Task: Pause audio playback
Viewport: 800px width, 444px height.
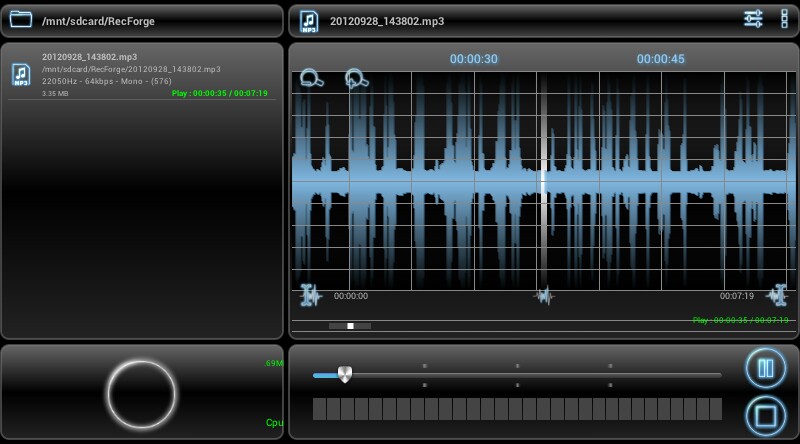Action: click(765, 368)
